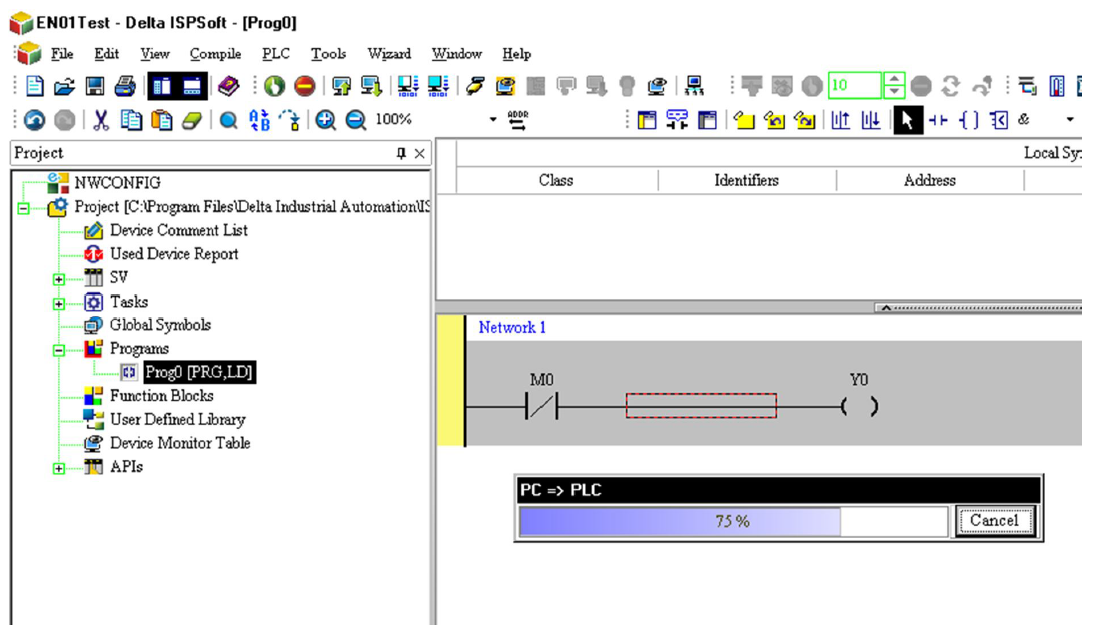This screenshot has height=635, width=1093.
Task: Click the Save floppy disk icon
Action: [x=94, y=86]
